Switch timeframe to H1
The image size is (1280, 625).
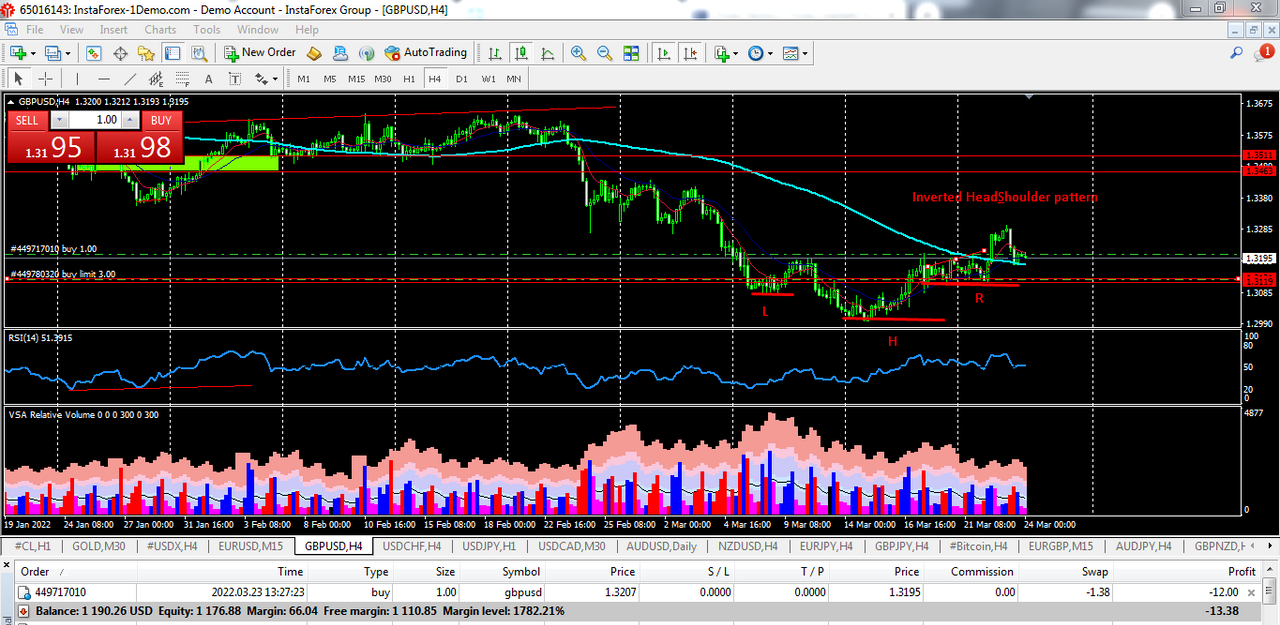tap(409, 78)
